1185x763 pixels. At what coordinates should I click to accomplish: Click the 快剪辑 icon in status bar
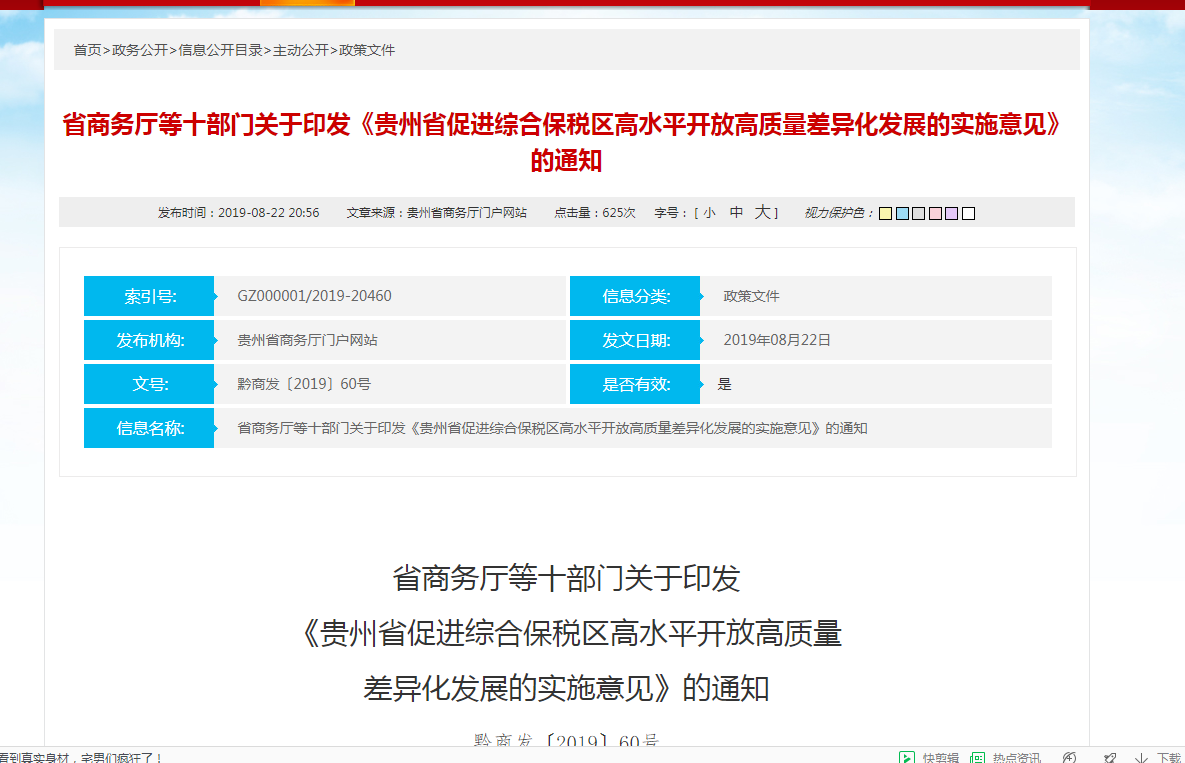click(907, 757)
